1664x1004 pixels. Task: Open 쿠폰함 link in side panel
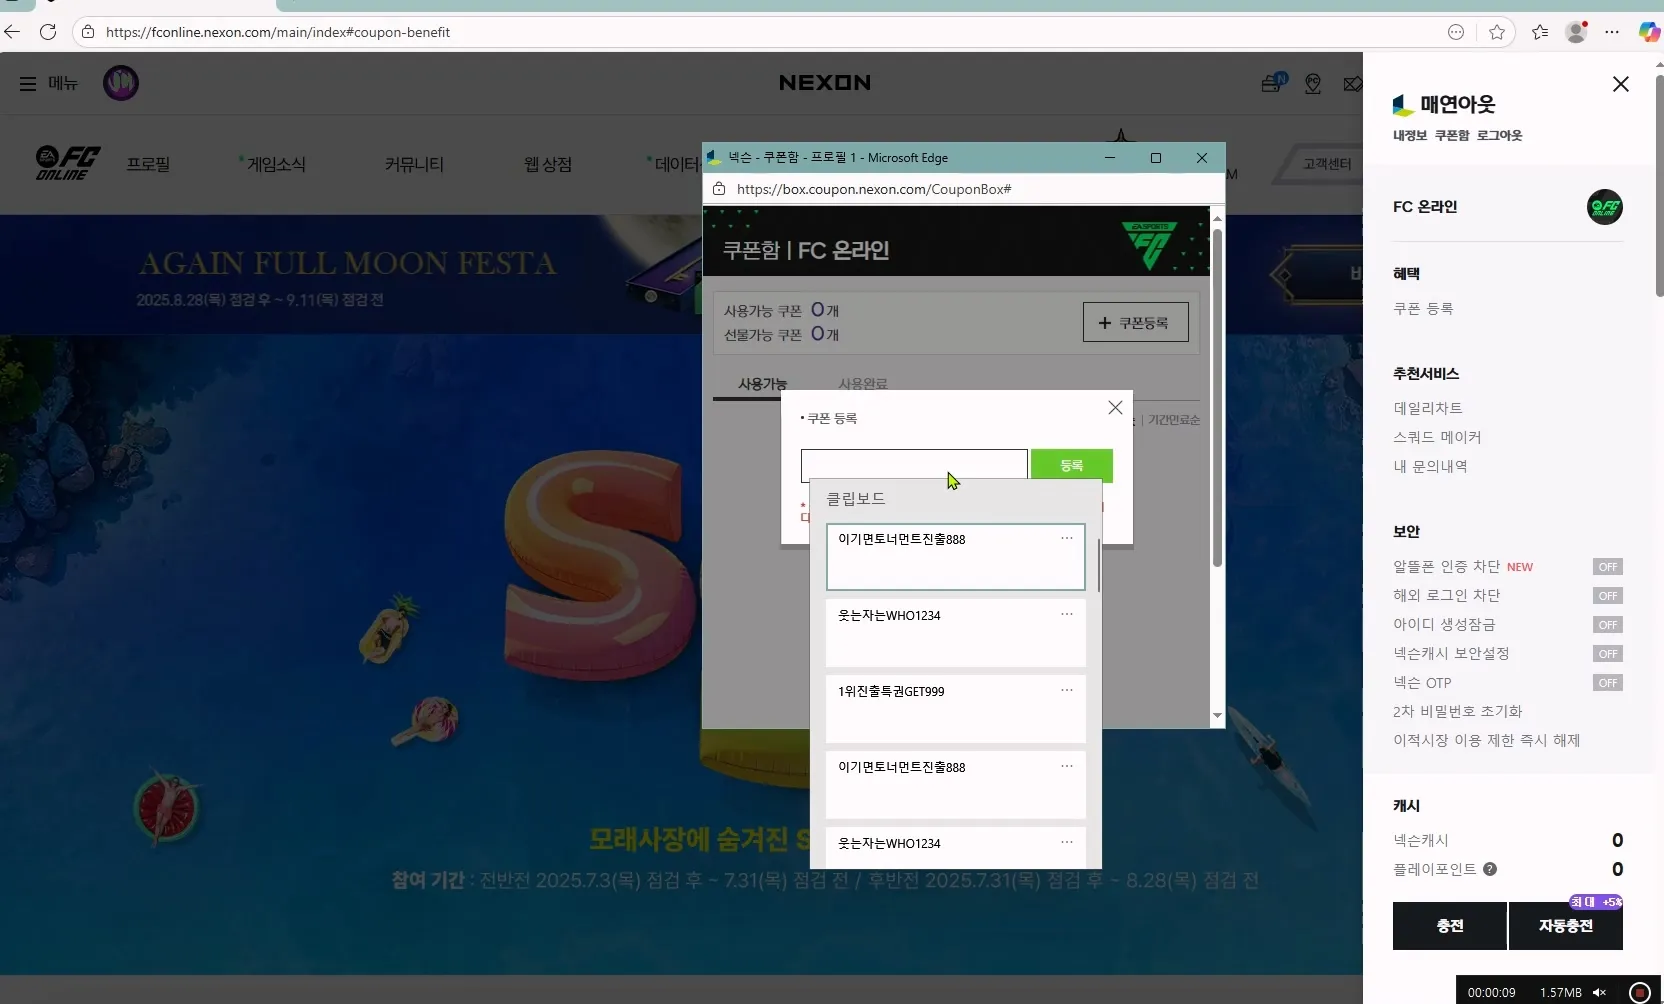[1452, 135]
